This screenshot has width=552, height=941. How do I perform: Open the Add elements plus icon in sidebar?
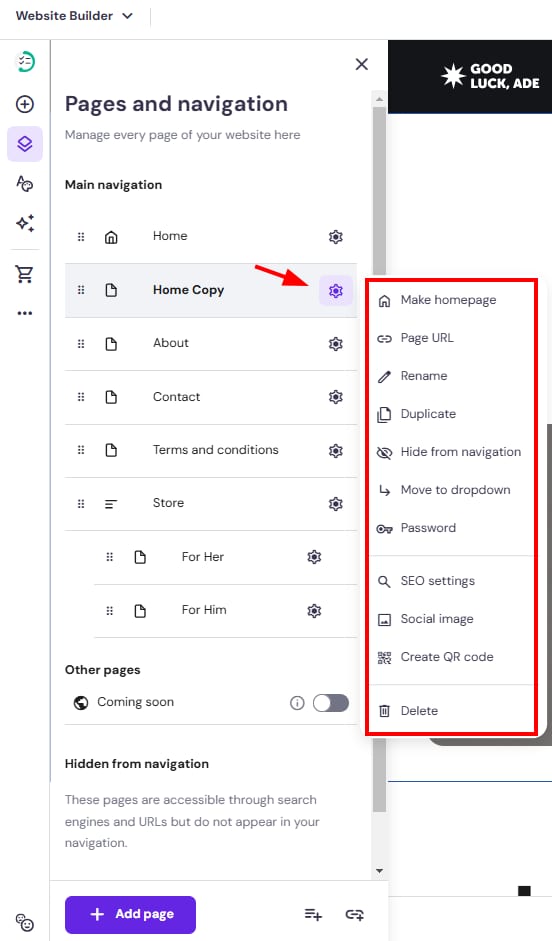pos(25,104)
